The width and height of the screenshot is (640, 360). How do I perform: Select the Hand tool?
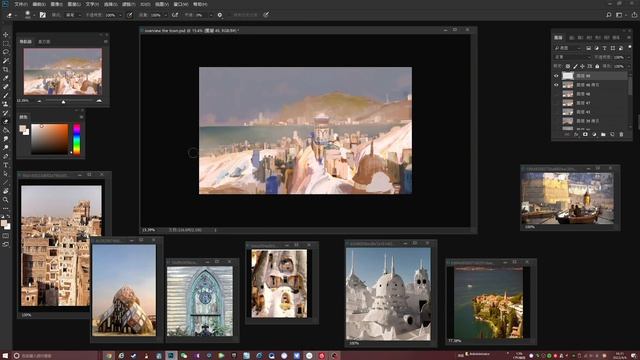pos(6,191)
